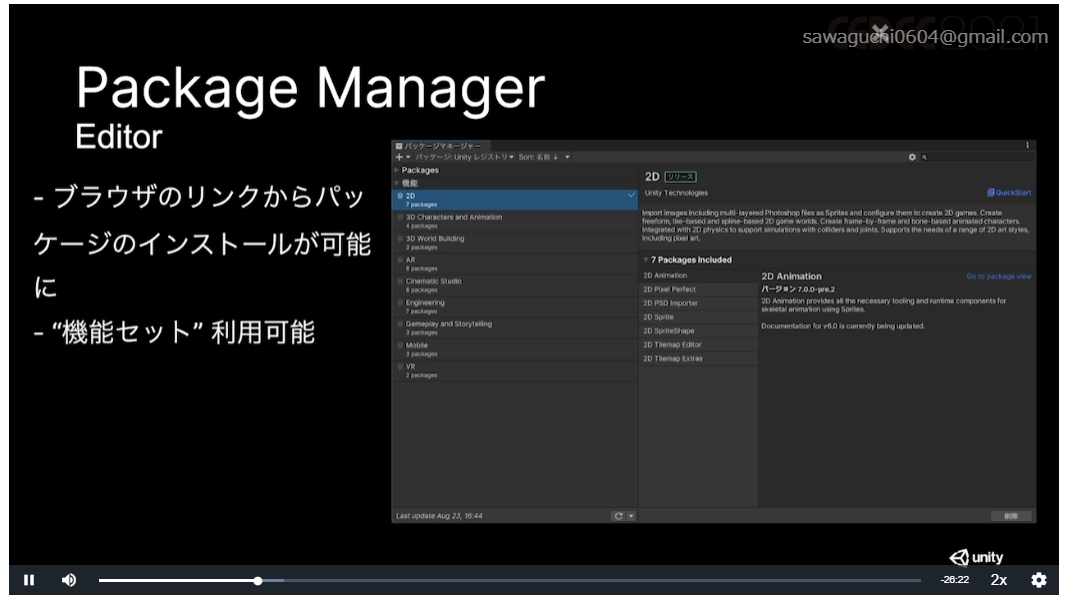Click the package search field
Image resolution: width=1067 pixels, height=600 pixels.
976,157
